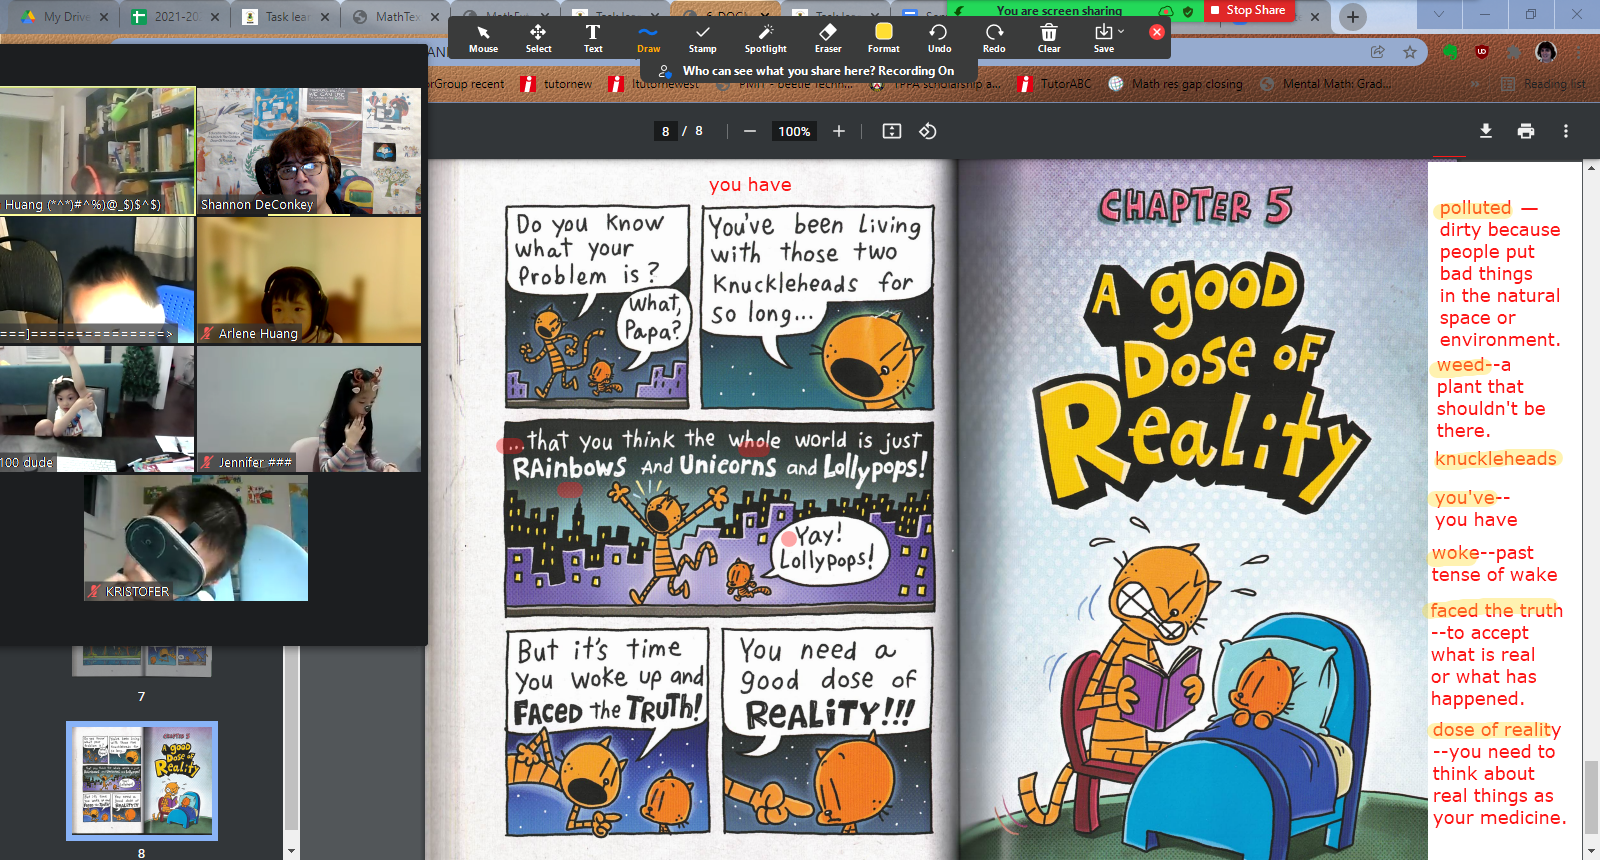Close the Zoom annotation toolbar
Screen dimensions: 1600x860
(1157, 32)
